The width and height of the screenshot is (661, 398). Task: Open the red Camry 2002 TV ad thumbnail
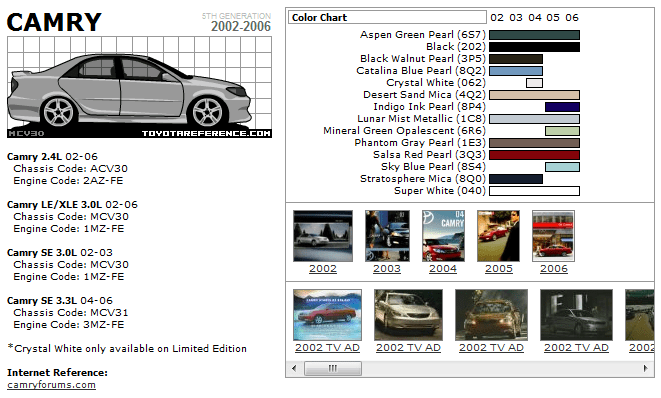pyautogui.click(x=328, y=315)
